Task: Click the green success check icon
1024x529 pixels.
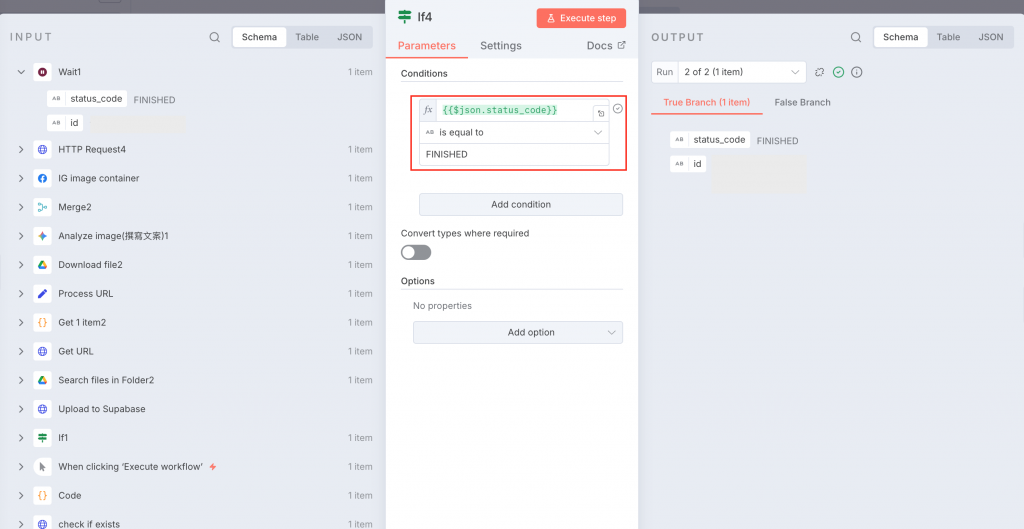Action: click(839, 72)
